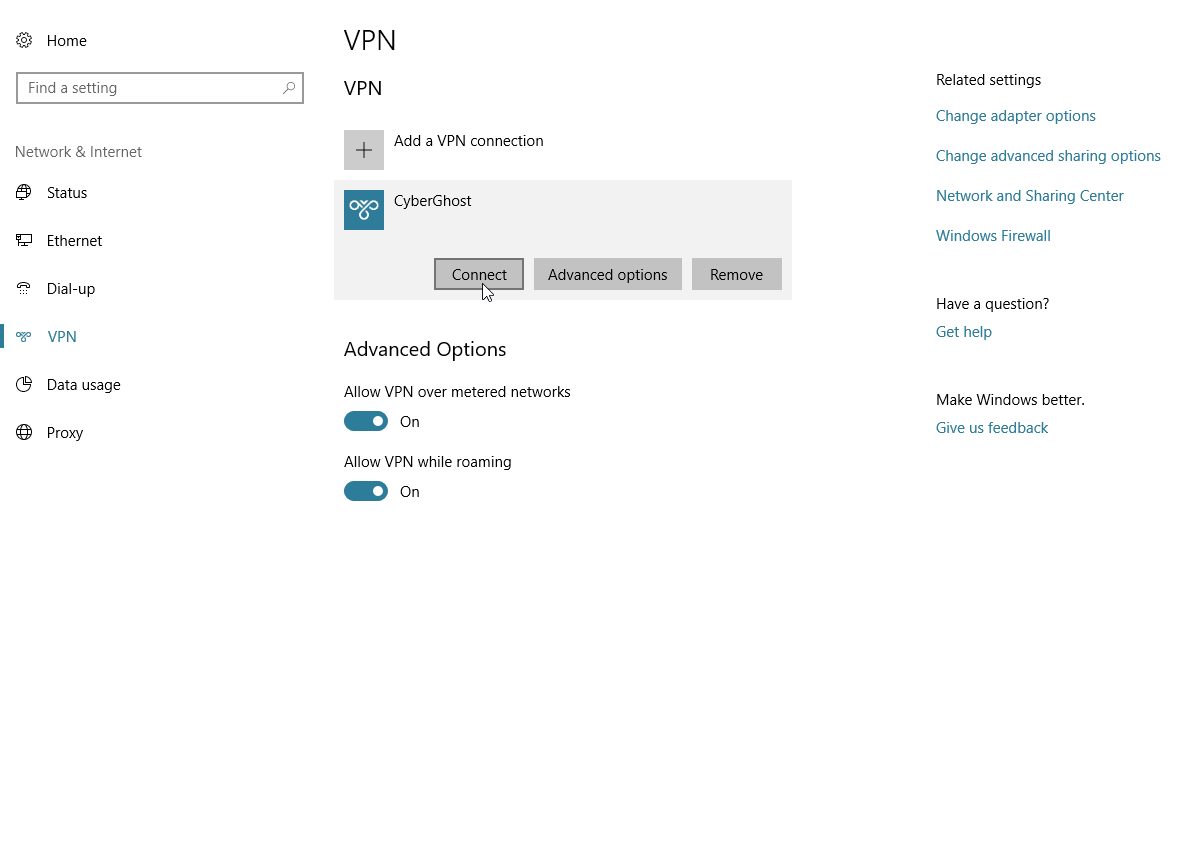
Task: Click the Status globe icon
Action: [x=24, y=193]
